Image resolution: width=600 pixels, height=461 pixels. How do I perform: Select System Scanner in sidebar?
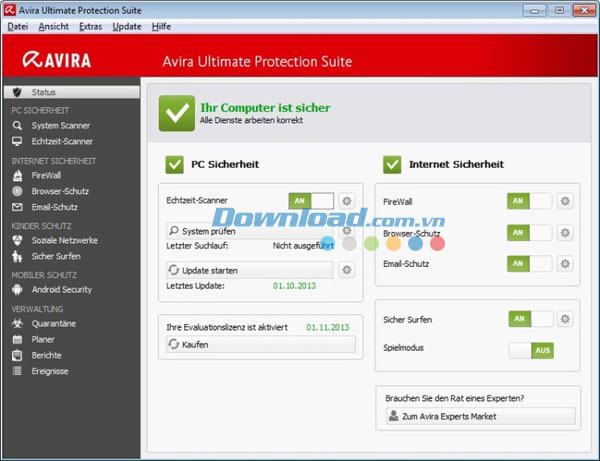coord(61,125)
